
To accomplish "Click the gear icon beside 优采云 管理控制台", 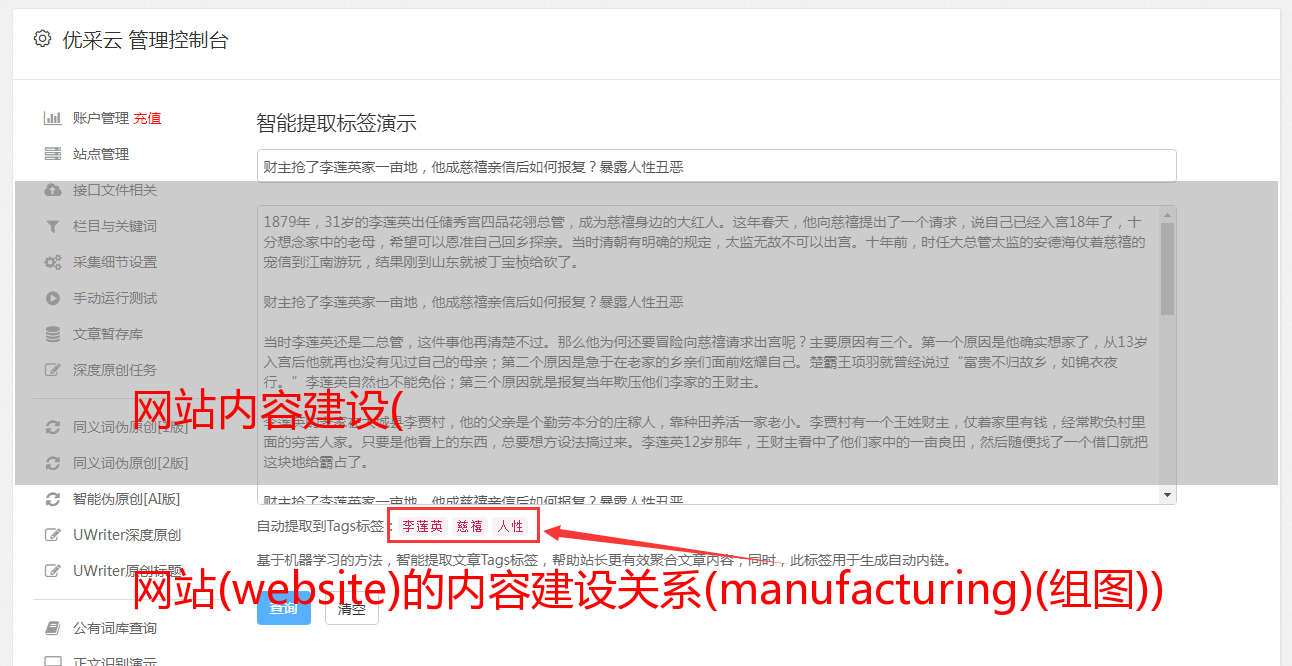I will (x=42, y=39).
